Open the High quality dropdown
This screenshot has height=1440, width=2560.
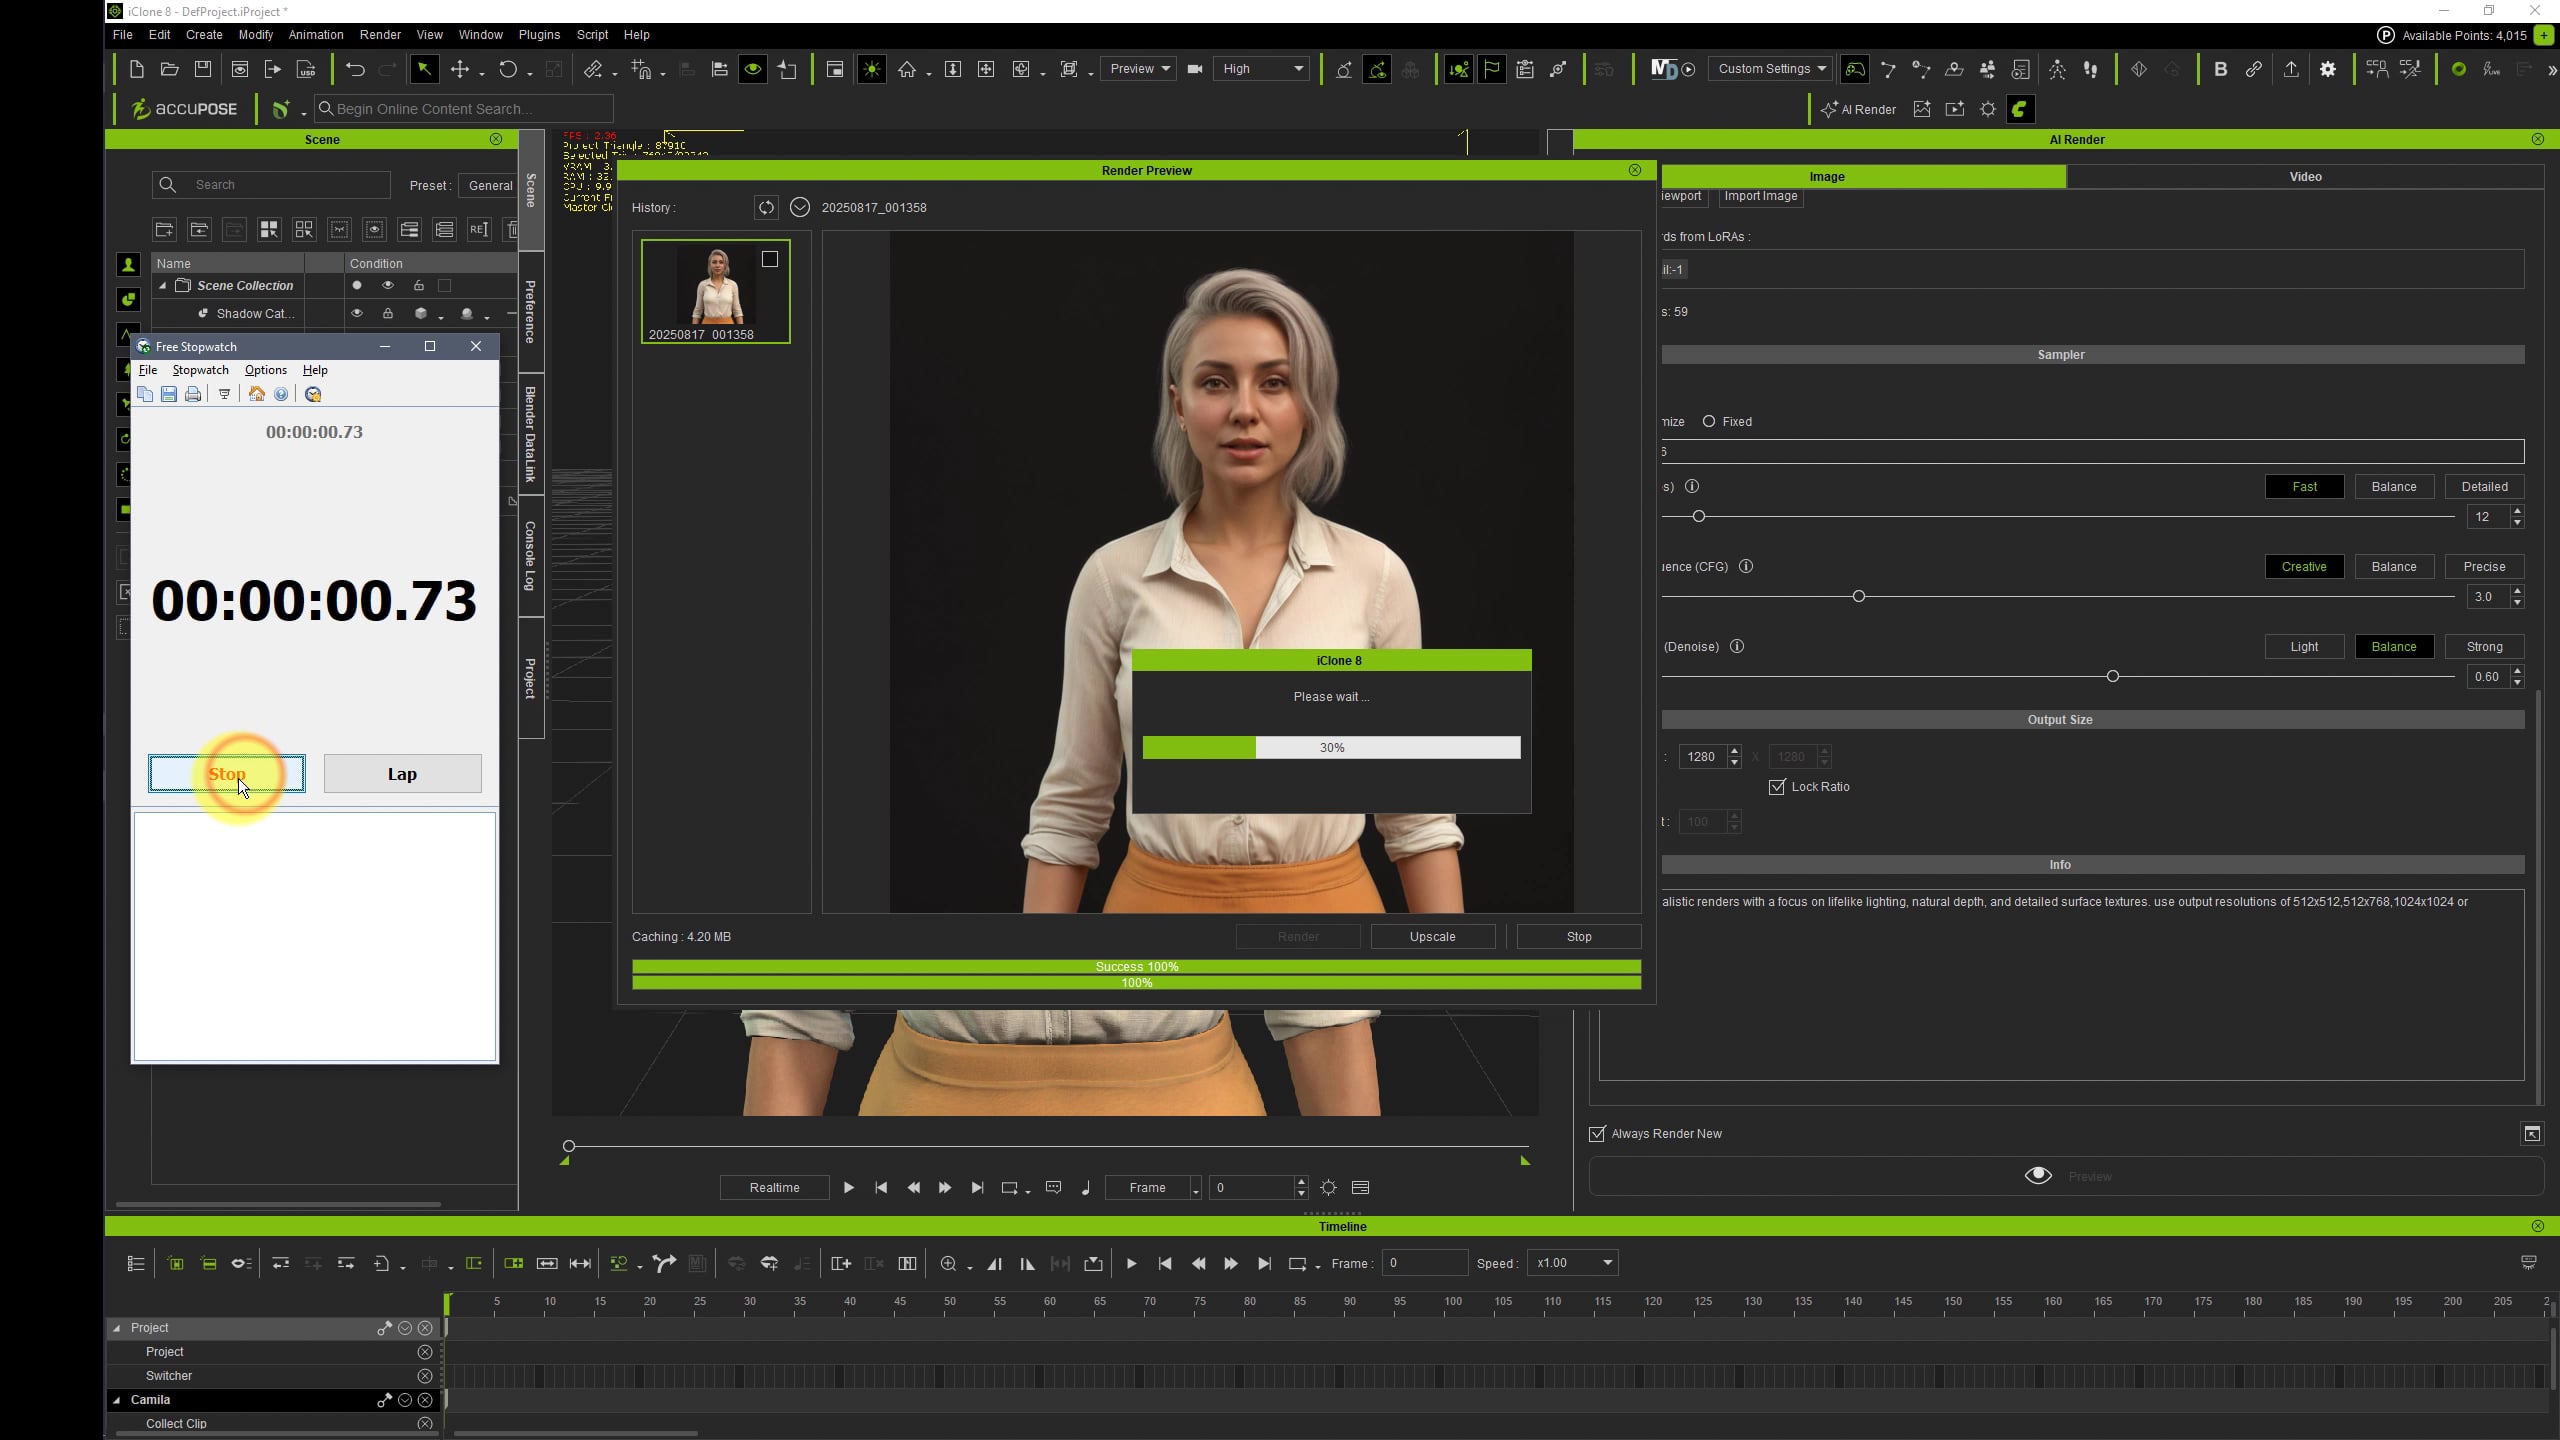(1261, 69)
